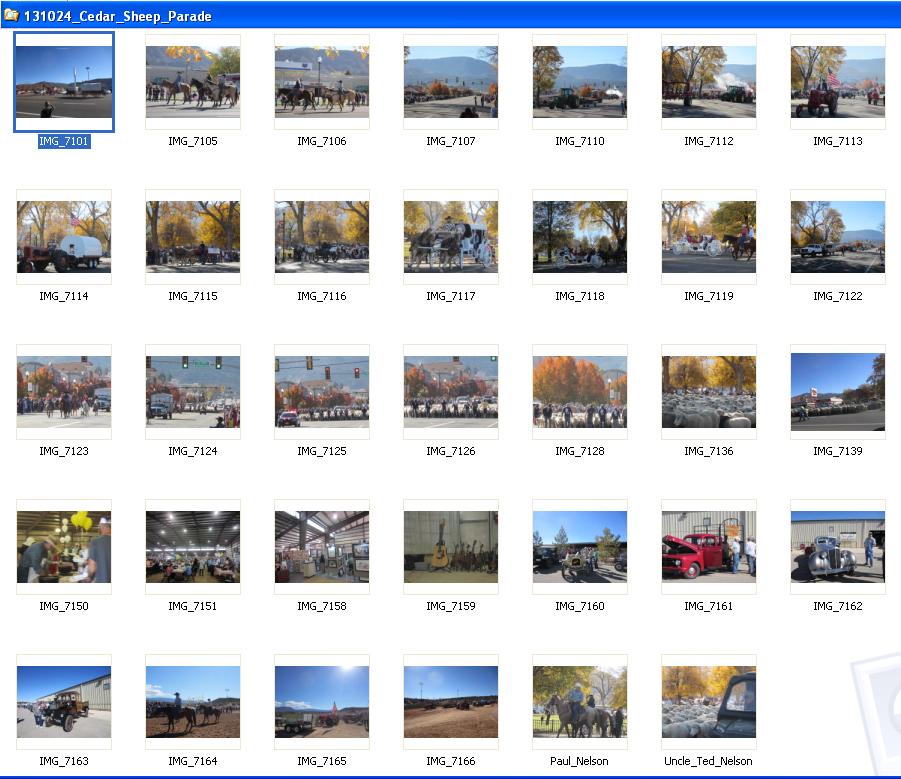Click the IMG_7124 traffic light thumbnail
This screenshot has height=779, width=901.
coord(193,392)
